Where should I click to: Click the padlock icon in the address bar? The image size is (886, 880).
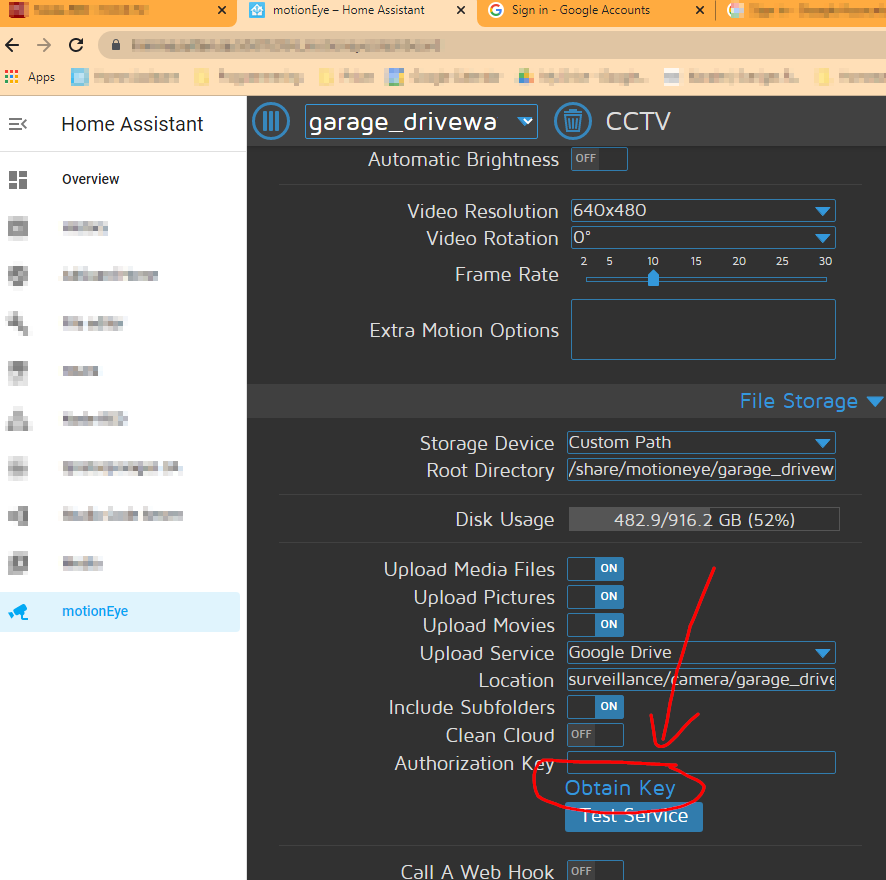[119, 45]
